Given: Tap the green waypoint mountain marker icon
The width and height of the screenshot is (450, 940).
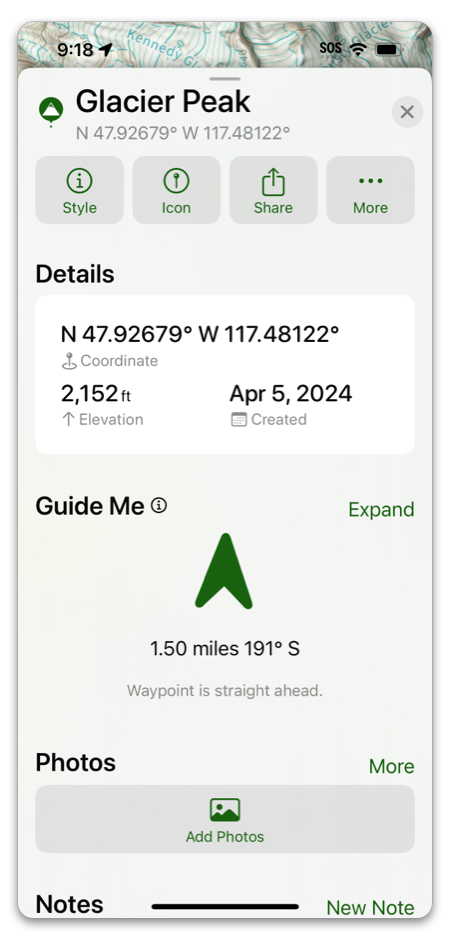Looking at the screenshot, I should point(51,112).
